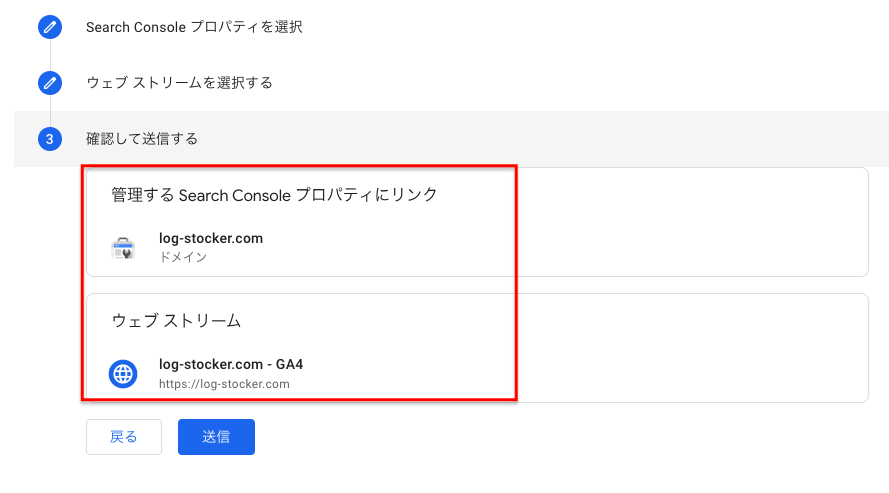Select the 確認して送信する step label
889x493 pixels.
tap(142, 139)
